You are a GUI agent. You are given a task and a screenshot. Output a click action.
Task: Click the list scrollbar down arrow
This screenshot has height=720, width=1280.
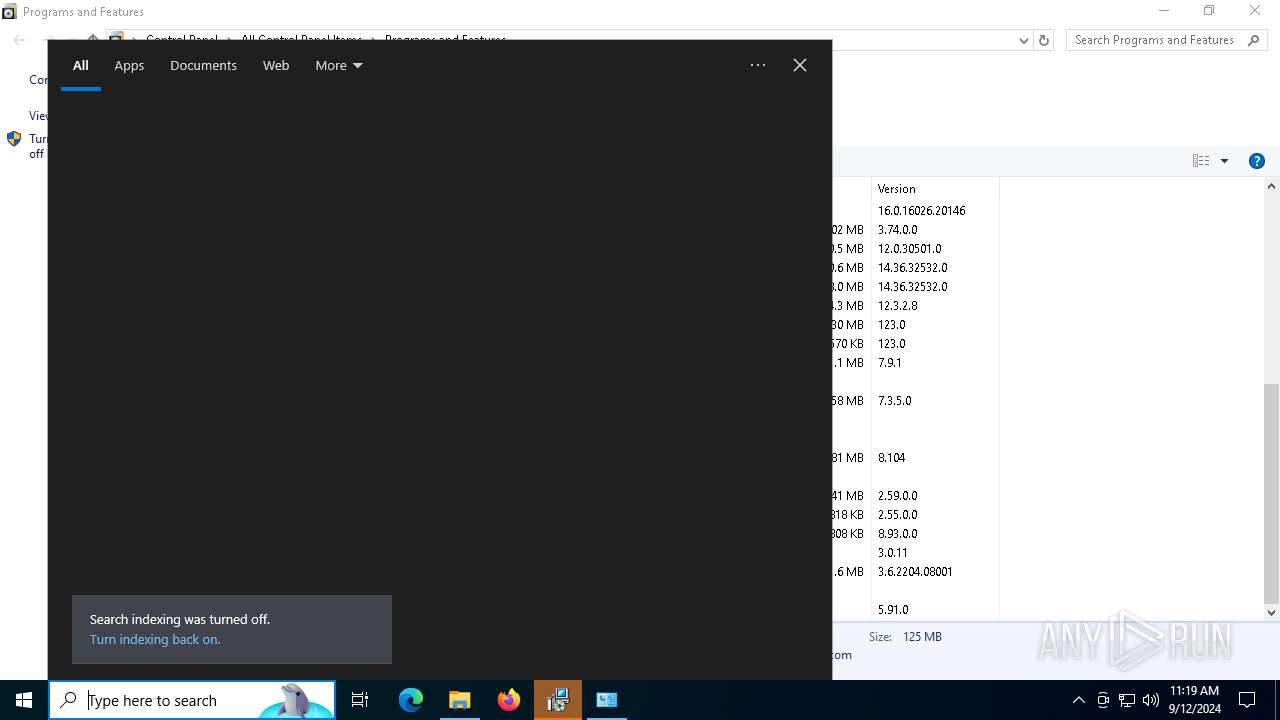coord(1272,612)
